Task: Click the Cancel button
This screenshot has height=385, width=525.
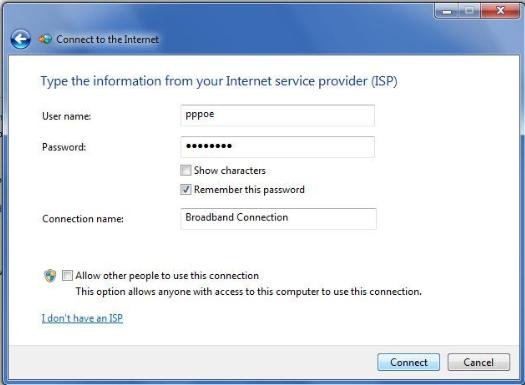Action: (x=479, y=362)
